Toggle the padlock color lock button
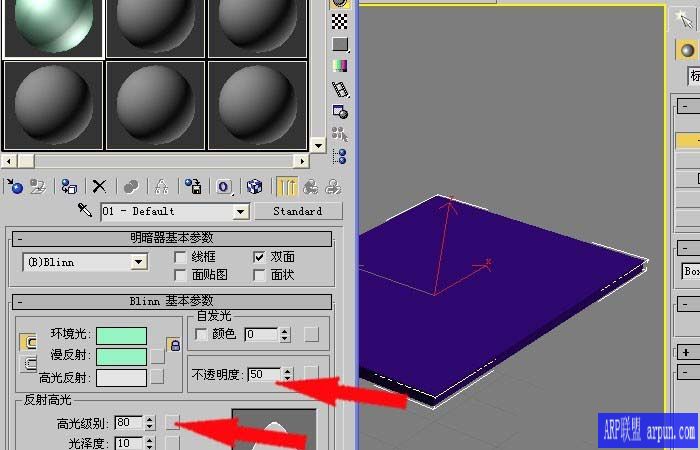700x450 pixels. (x=174, y=345)
